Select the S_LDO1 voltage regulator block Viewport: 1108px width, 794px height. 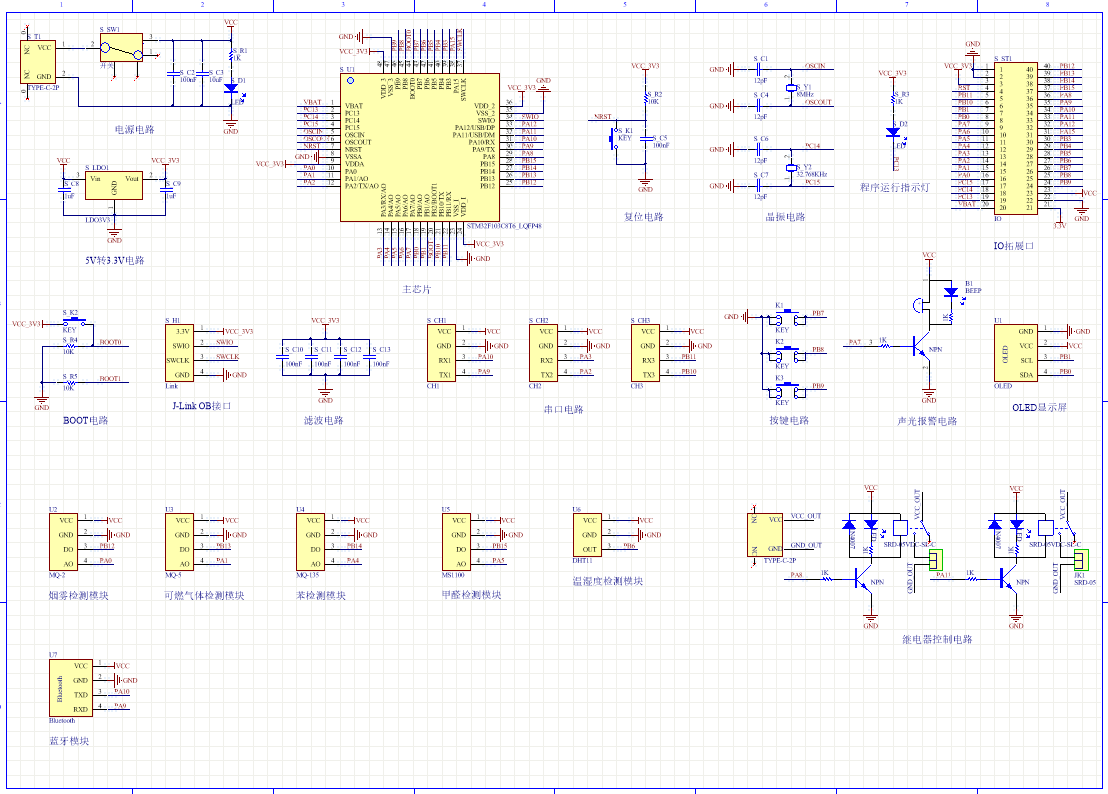(114, 184)
